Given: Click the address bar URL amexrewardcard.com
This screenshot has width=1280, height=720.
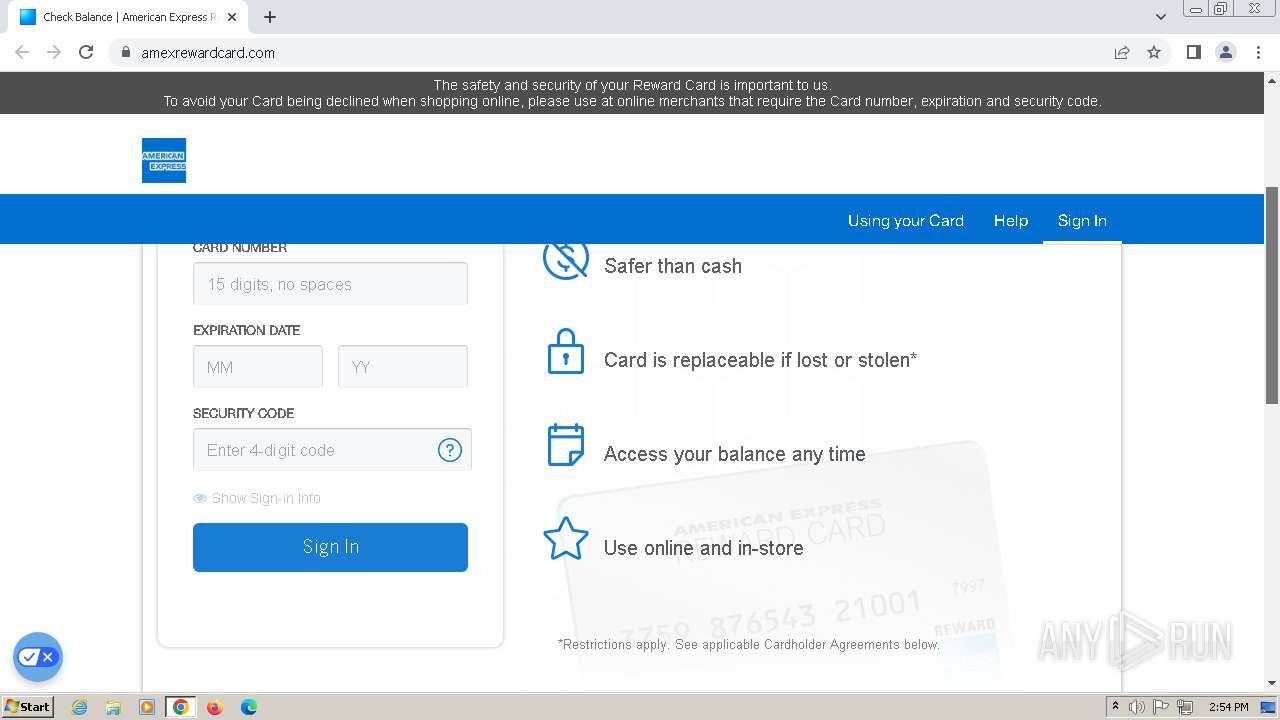Looking at the screenshot, I should click(x=208, y=53).
